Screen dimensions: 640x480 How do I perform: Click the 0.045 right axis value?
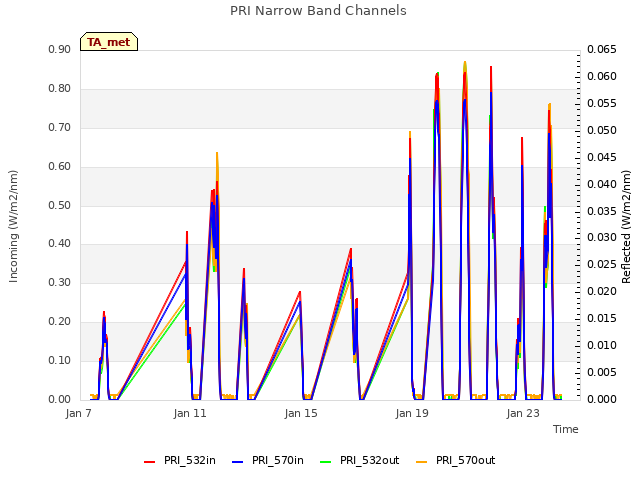tap(602, 157)
